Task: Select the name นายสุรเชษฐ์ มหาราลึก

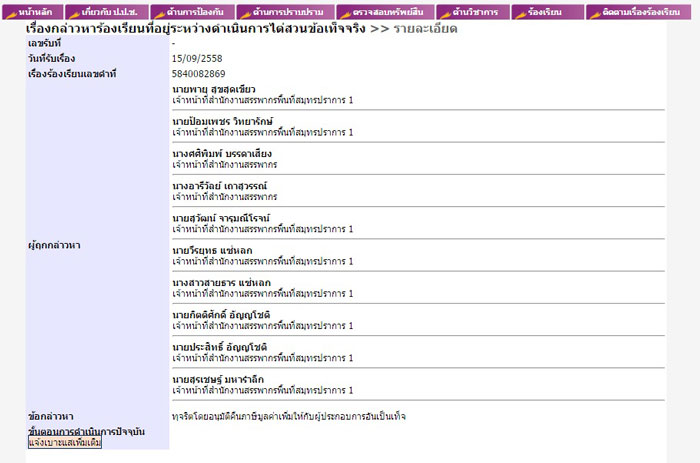Action: tap(219, 380)
